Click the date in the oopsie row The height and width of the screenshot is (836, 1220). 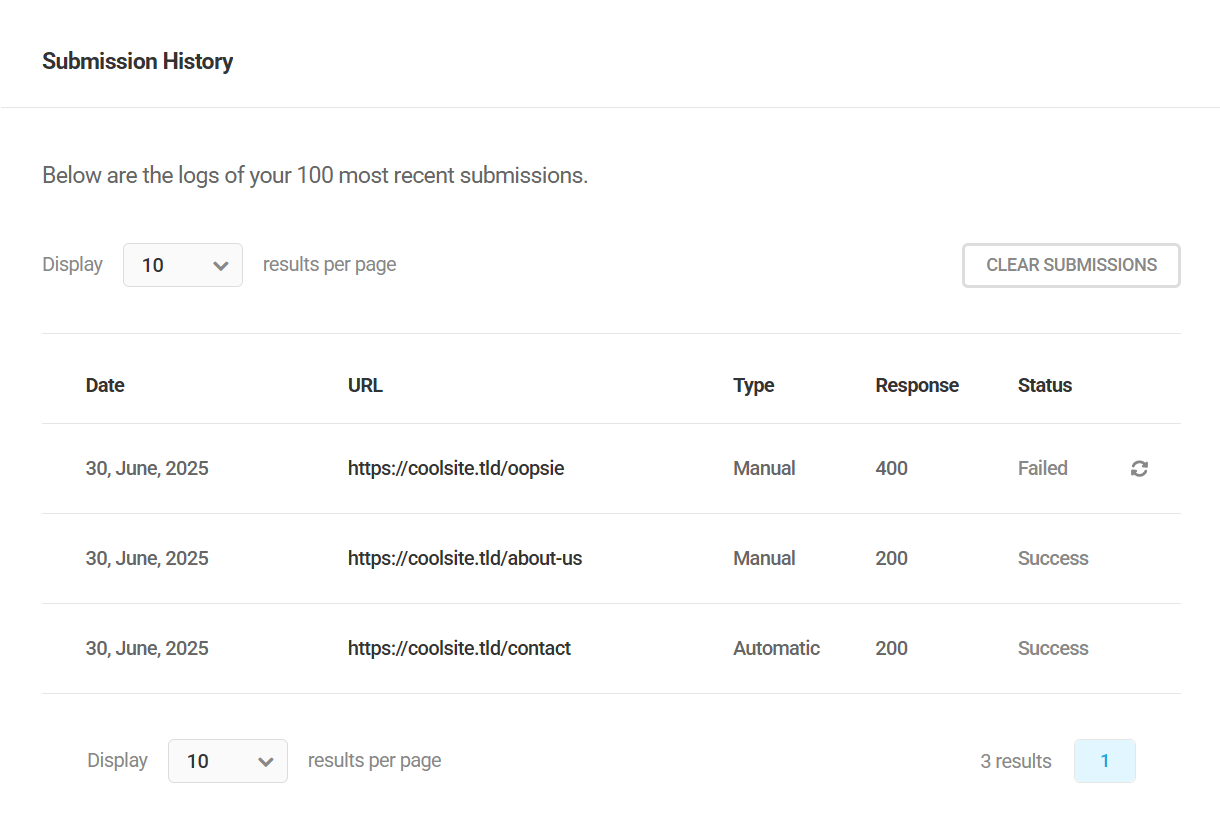pyautogui.click(x=147, y=468)
